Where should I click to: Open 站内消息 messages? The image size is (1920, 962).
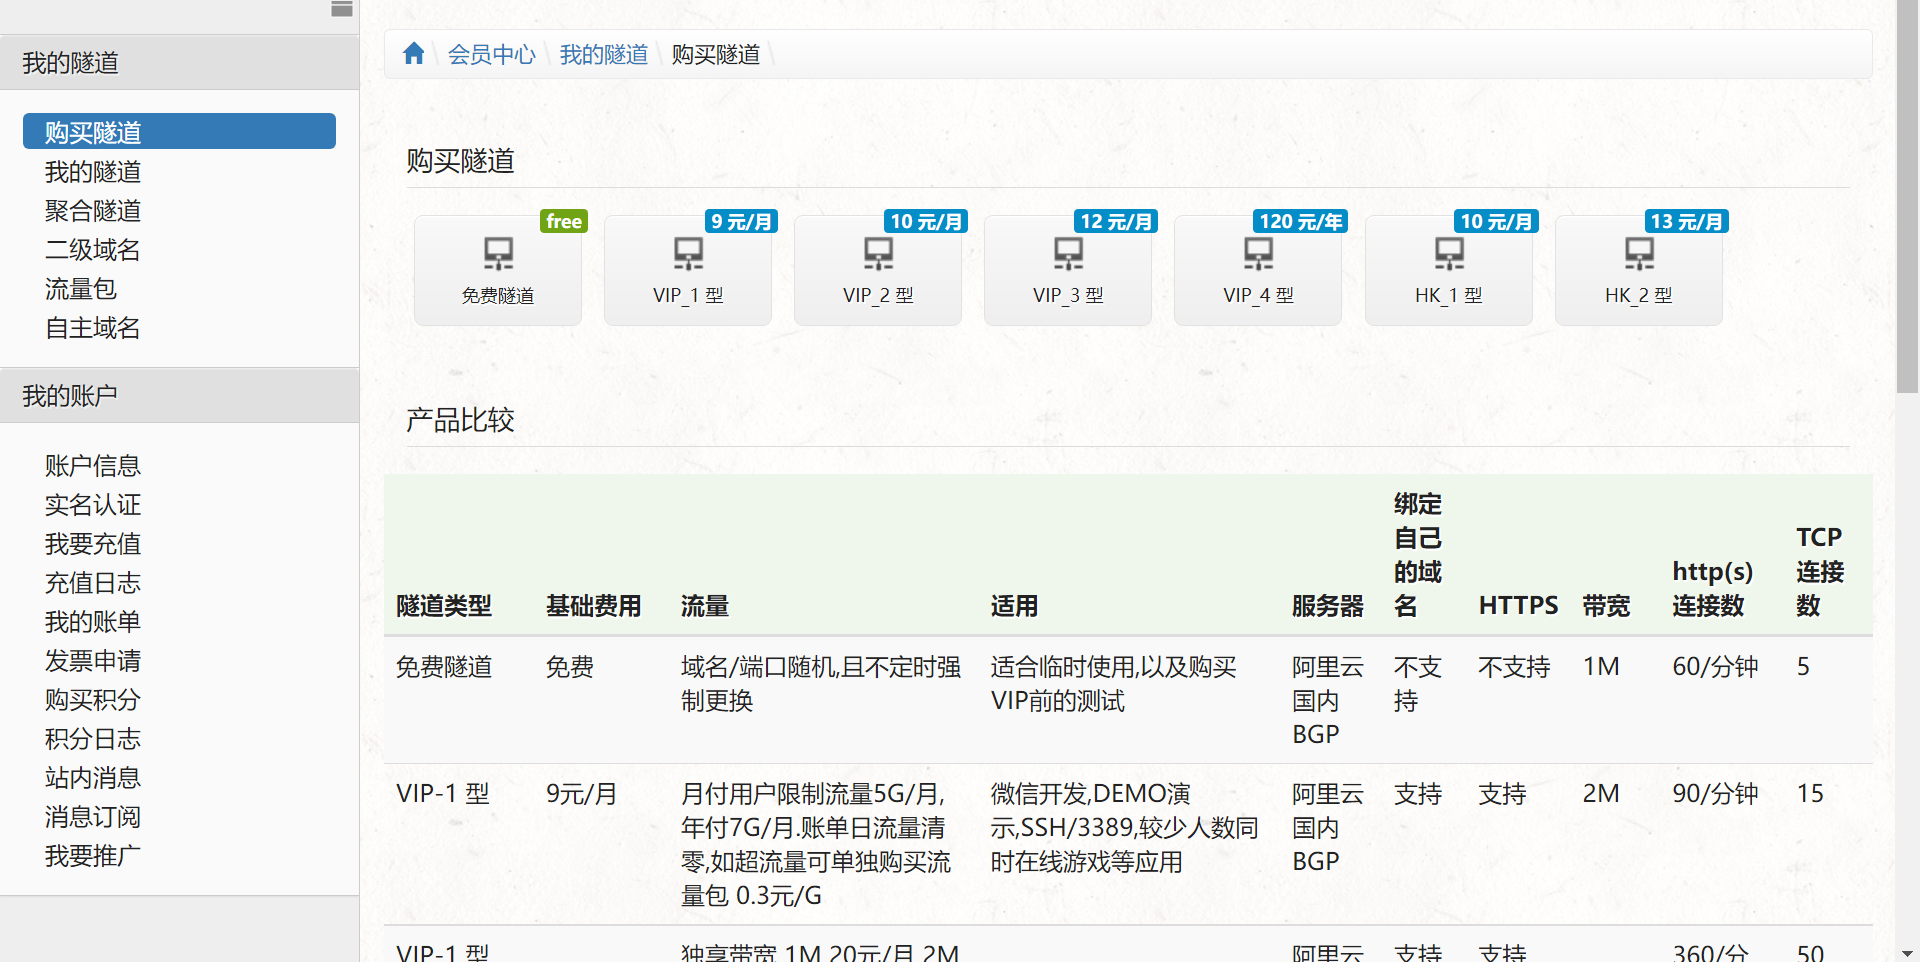pyautogui.click(x=93, y=778)
